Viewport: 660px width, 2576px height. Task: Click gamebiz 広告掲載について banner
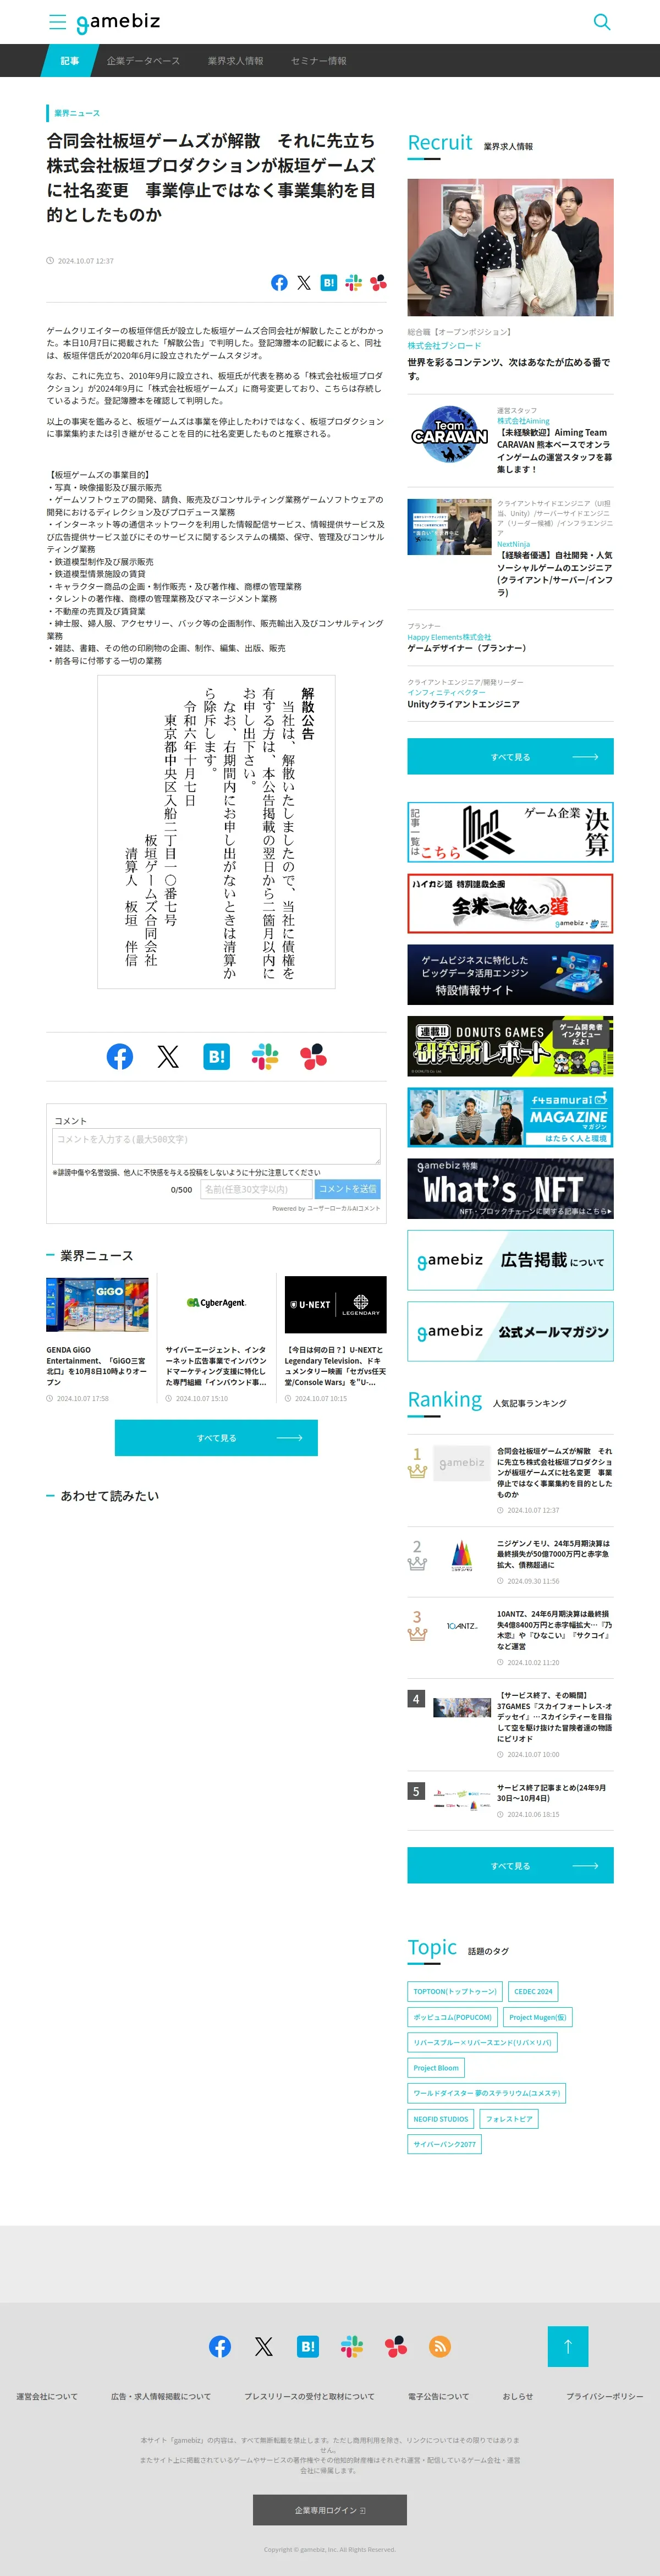pos(510,1260)
